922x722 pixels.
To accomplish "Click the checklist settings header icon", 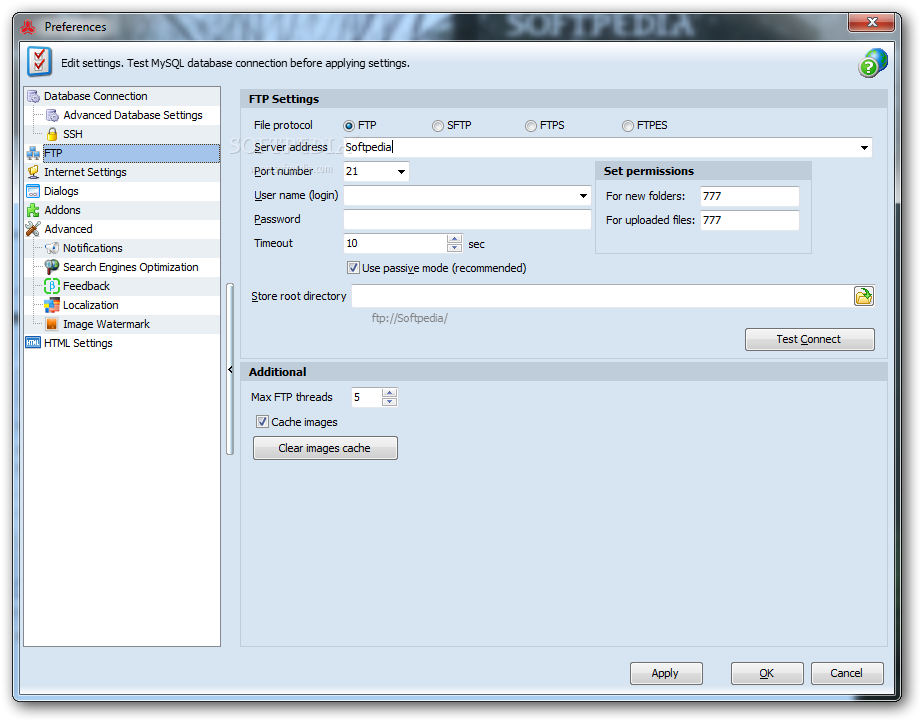I will point(39,62).
